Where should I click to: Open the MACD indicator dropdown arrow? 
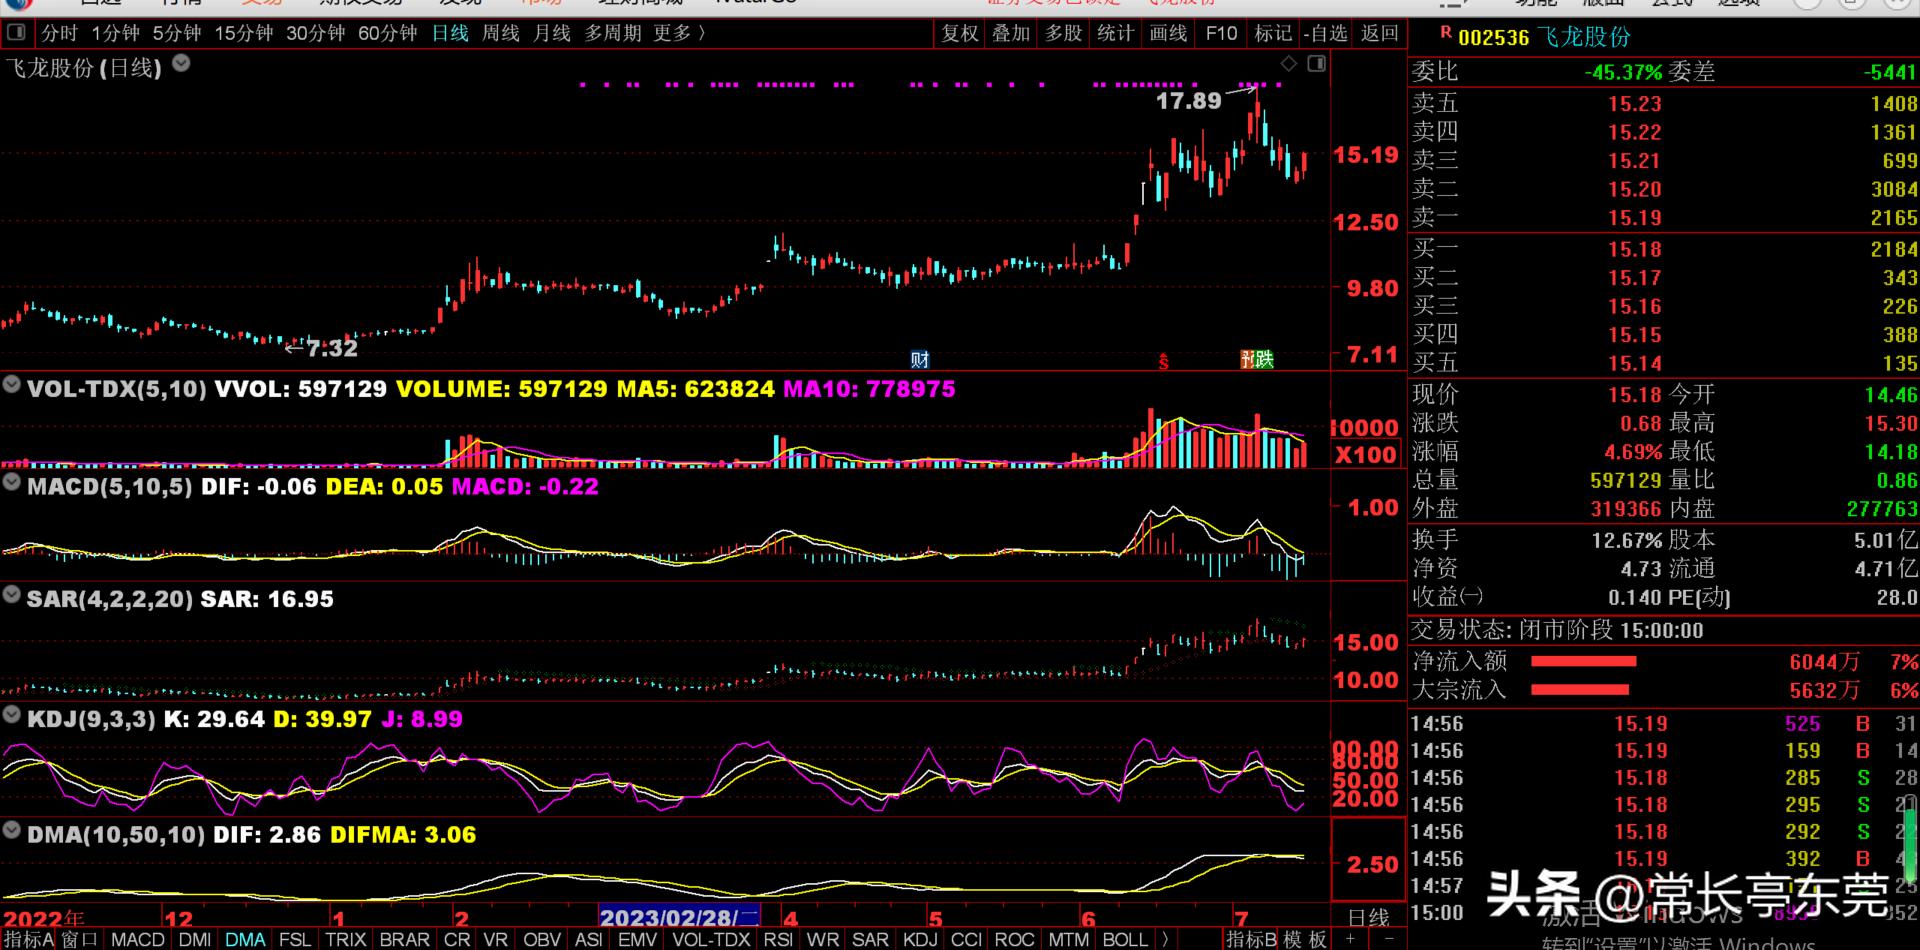point(12,482)
